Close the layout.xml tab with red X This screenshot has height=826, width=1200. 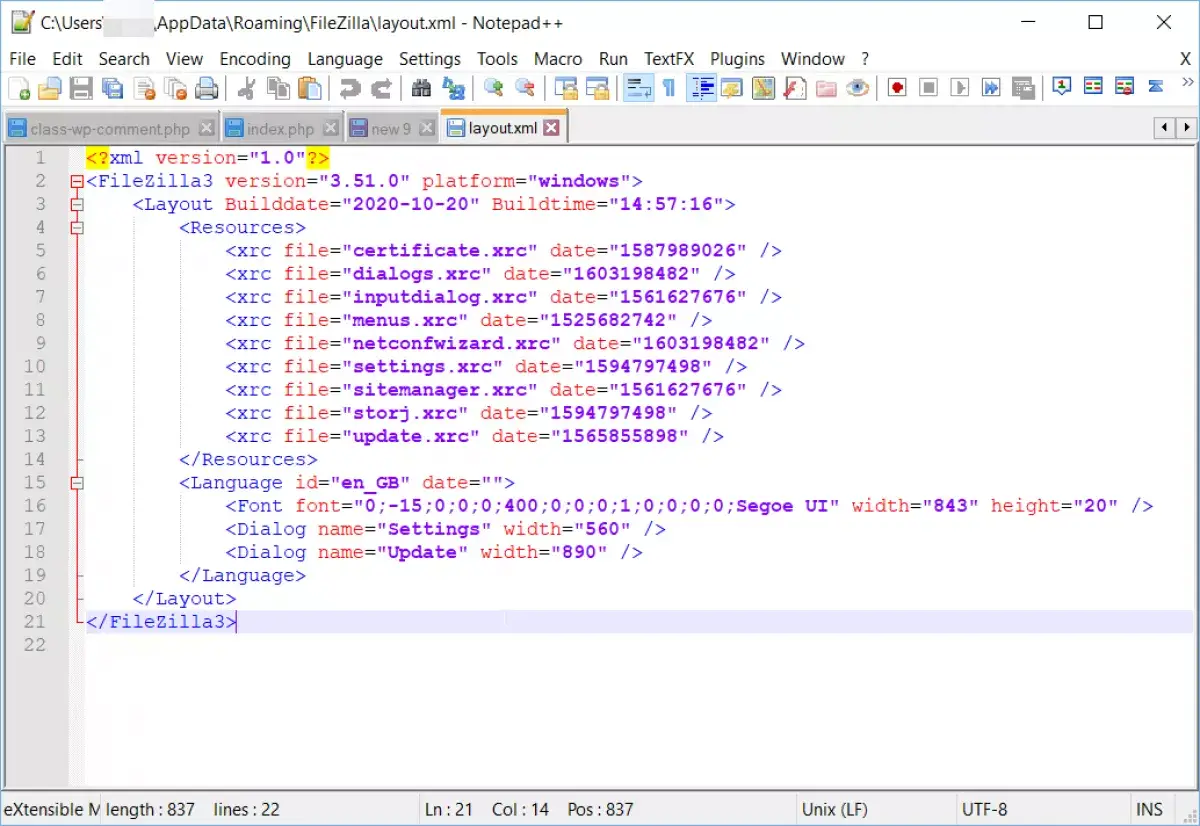pyautogui.click(x=552, y=128)
